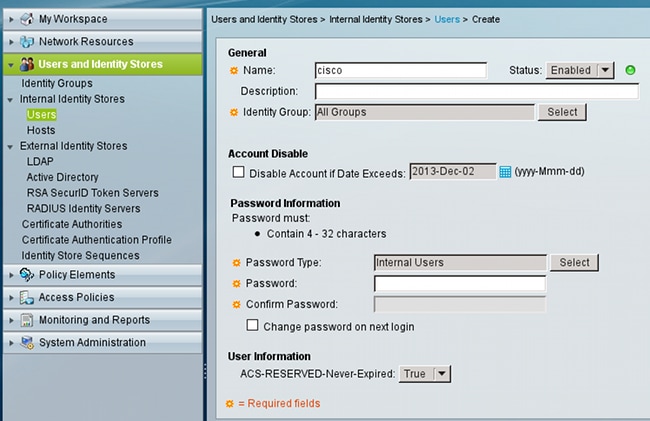Screen dimensions: 650x421
Task: Click the Description input field
Action: tap(477, 91)
